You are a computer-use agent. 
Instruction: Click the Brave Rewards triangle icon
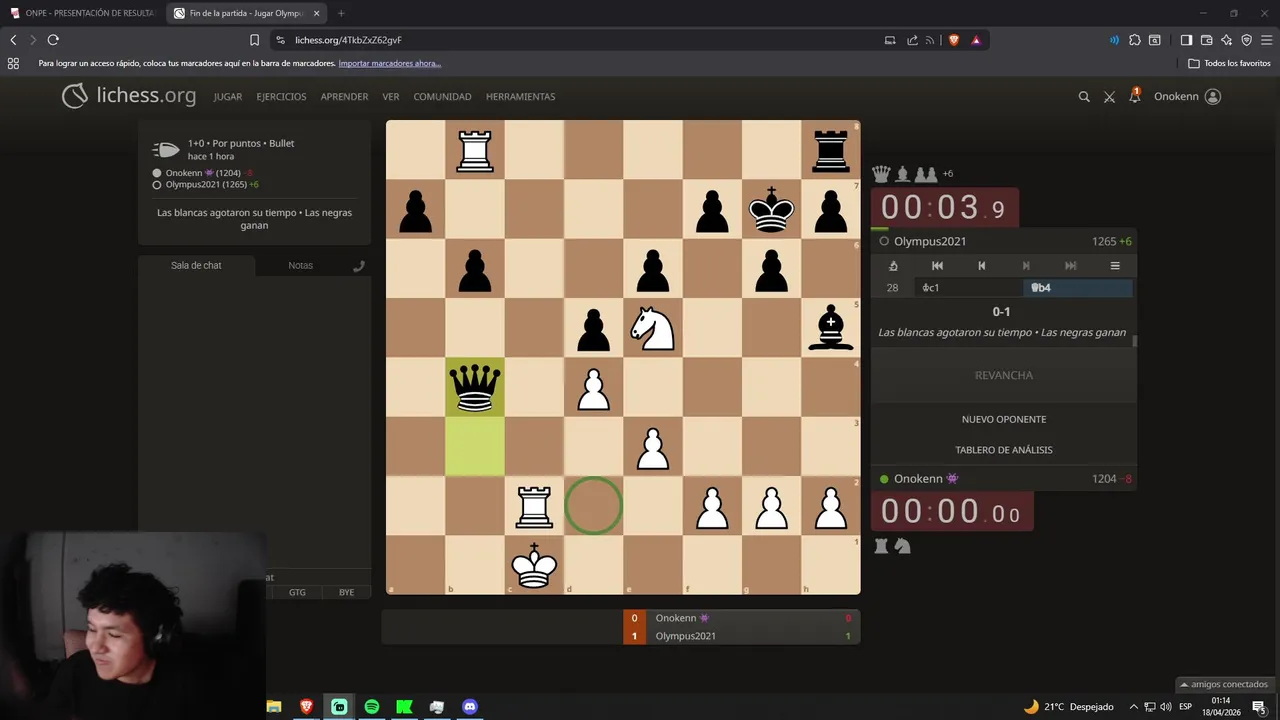[x=975, y=40]
